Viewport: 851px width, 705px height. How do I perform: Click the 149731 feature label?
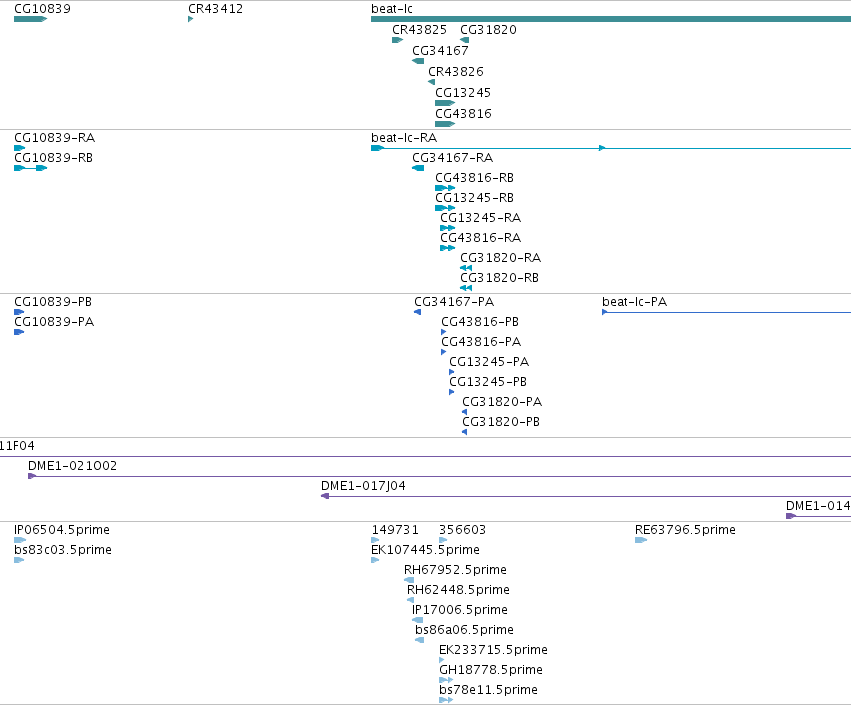[x=395, y=530]
